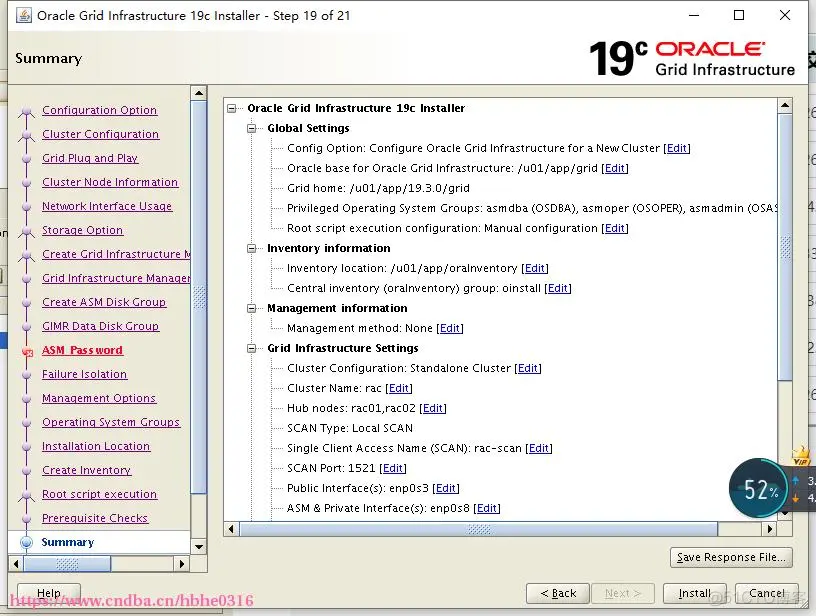Select the current Summary step

click(68, 542)
